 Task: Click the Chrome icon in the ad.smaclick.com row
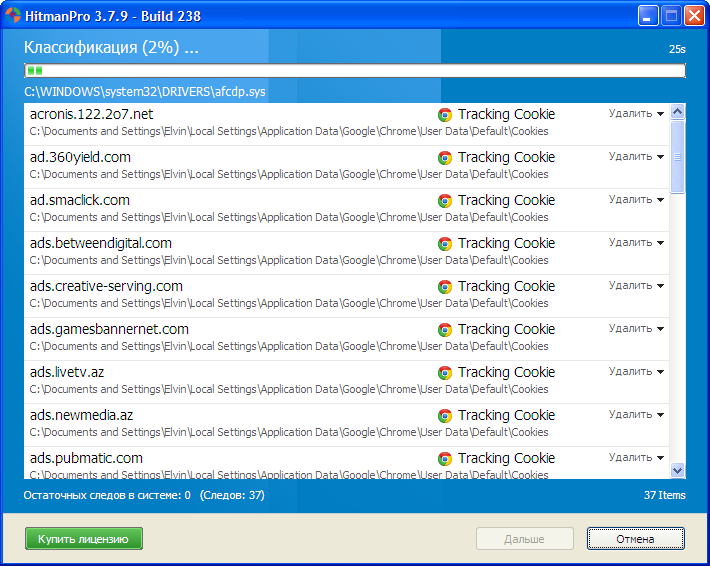445,201
